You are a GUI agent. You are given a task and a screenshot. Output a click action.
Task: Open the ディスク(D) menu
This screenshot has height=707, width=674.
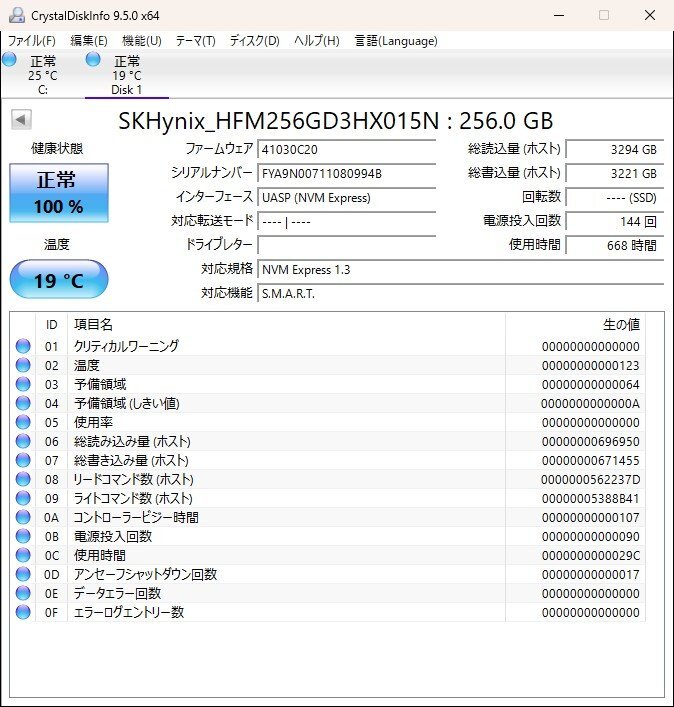click(254, 41)
